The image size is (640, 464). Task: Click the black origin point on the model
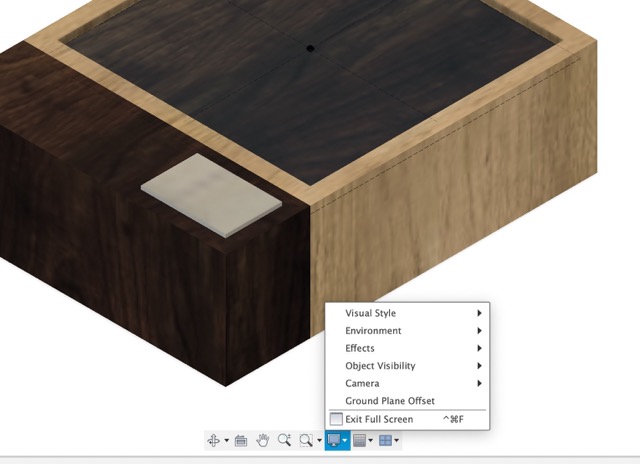click(x=310, y=49)
